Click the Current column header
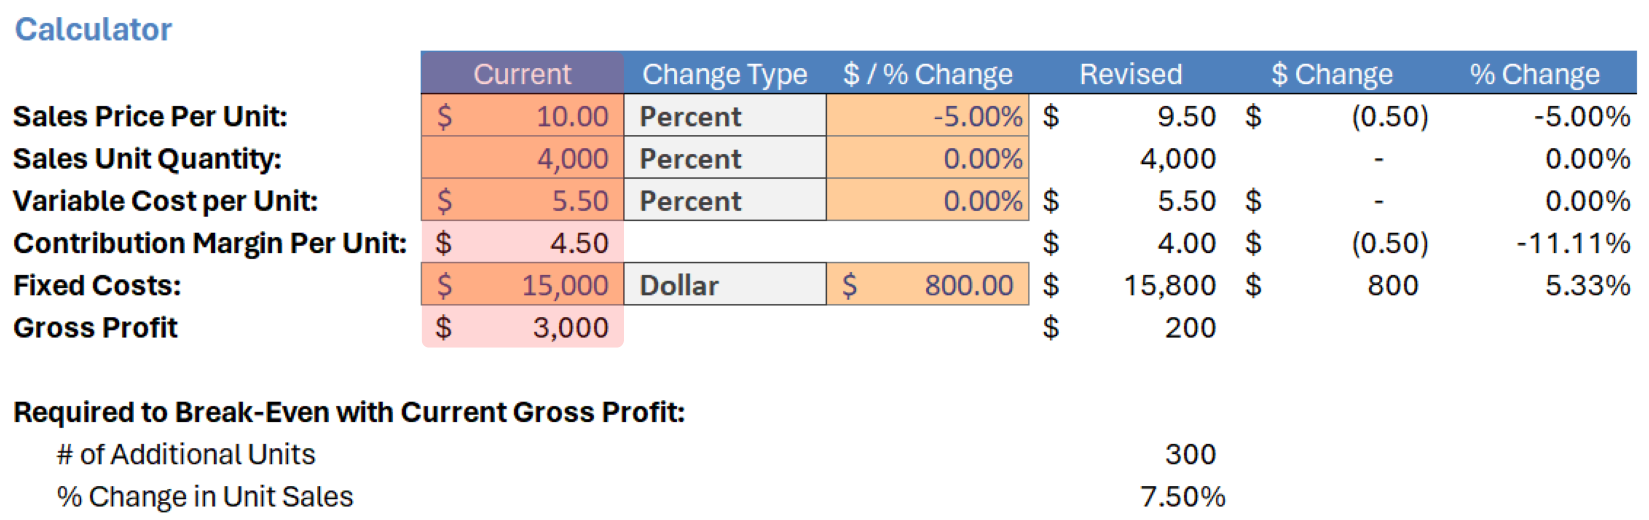Image resolution: width=1649 pixels, height=520 pixels. [522, 73]
